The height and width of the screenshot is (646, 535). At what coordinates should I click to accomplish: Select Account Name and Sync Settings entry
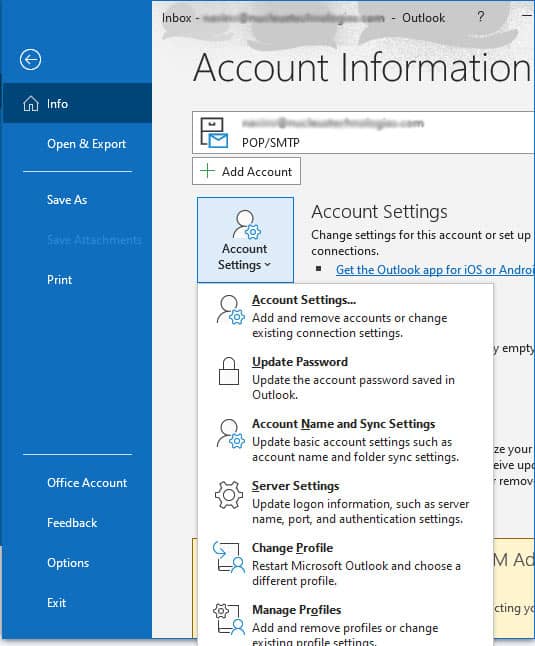click(345, 440)
